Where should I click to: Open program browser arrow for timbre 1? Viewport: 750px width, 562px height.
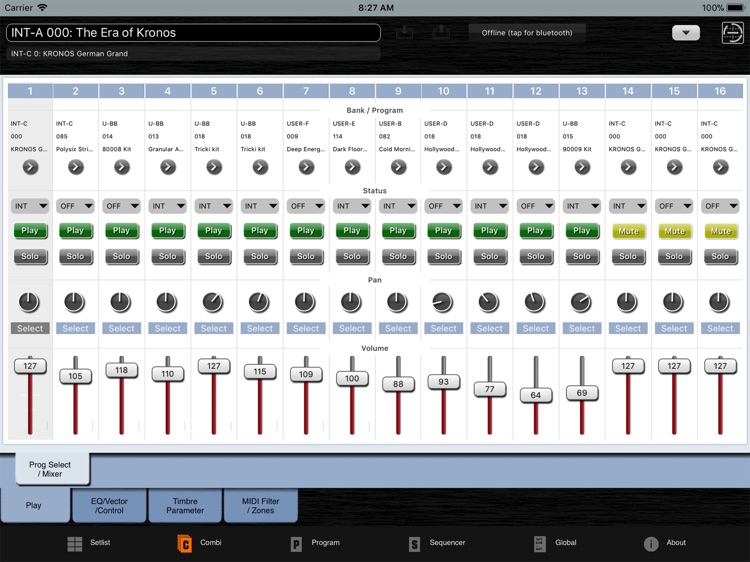pos(30,167)
